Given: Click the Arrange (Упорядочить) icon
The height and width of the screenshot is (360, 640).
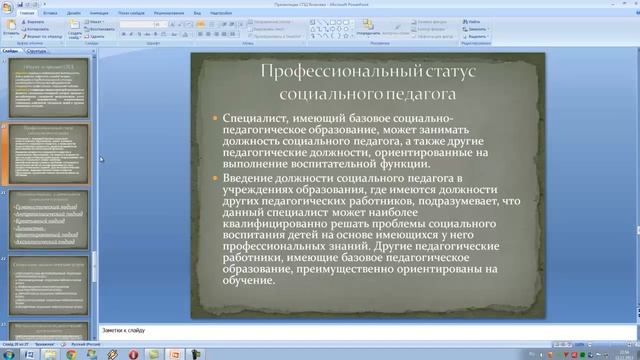Looking at the screenshot, I should (368, 24).
